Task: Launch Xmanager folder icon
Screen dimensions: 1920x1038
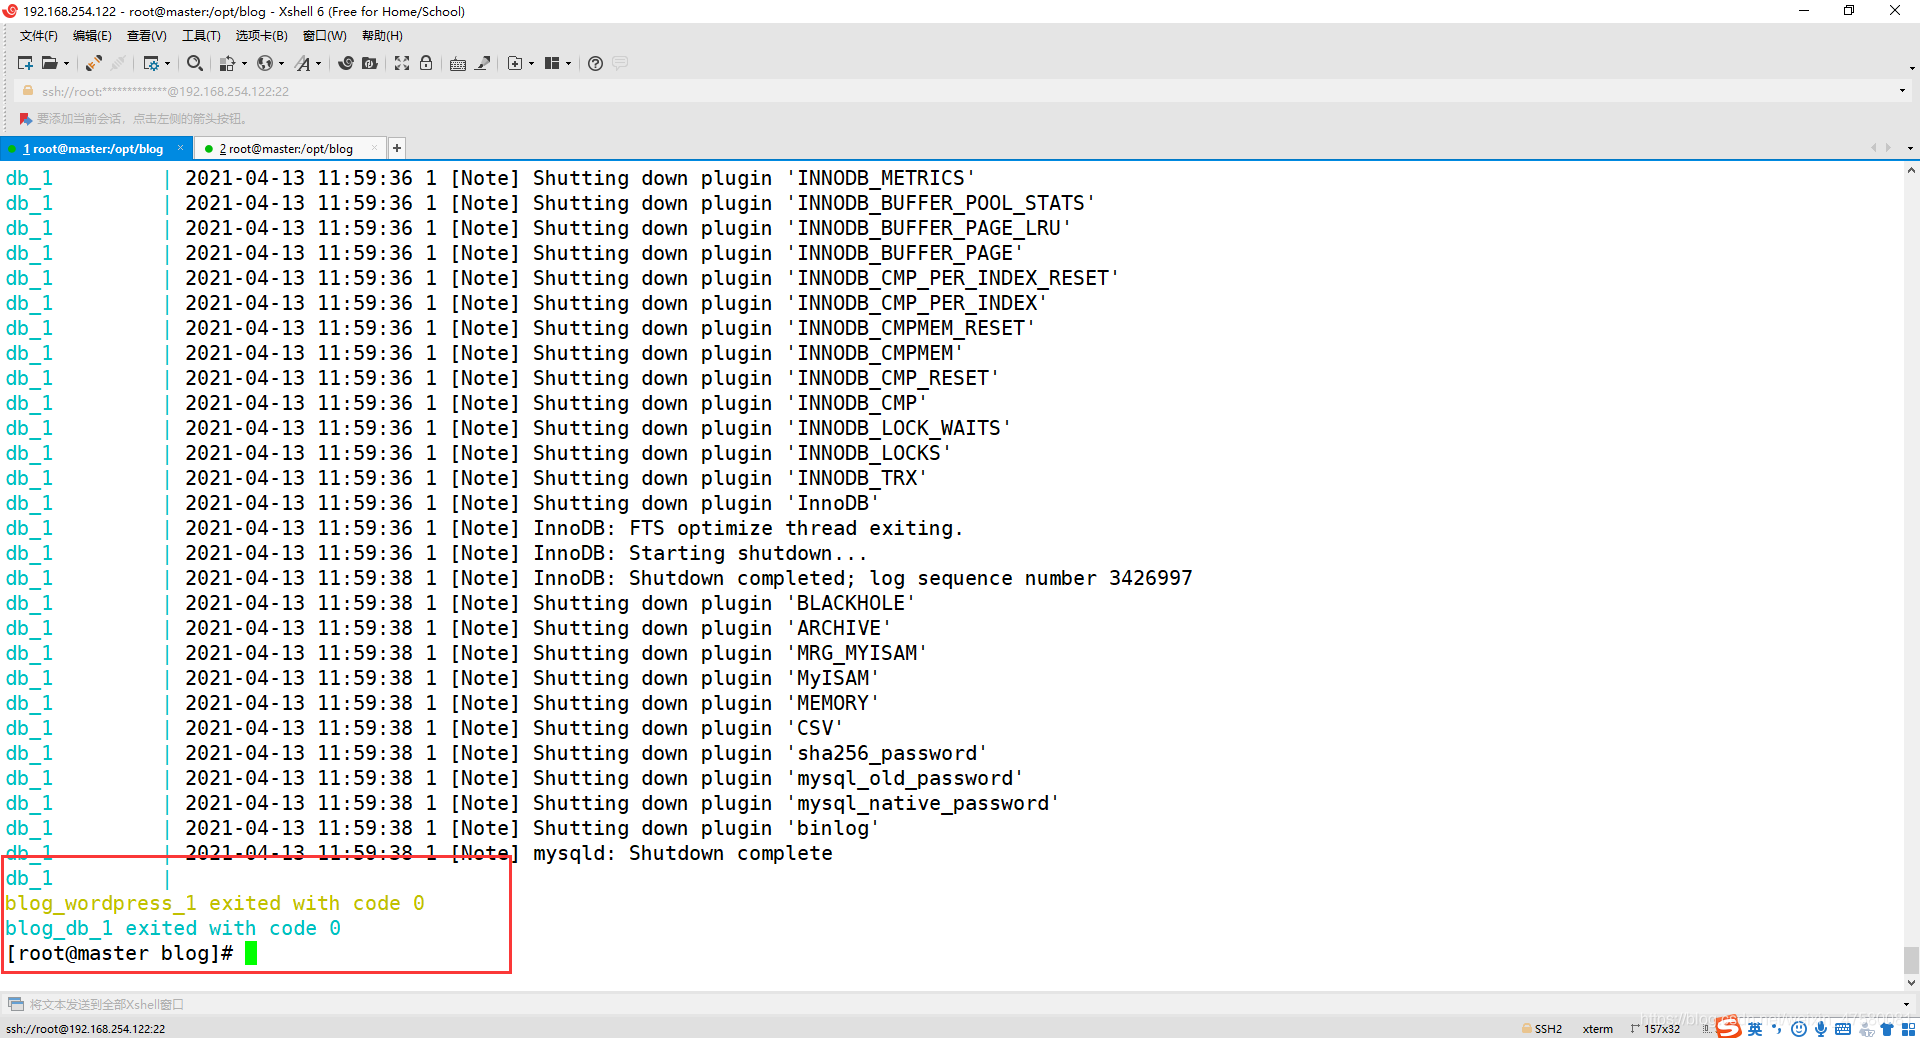Action: (370, 63)
